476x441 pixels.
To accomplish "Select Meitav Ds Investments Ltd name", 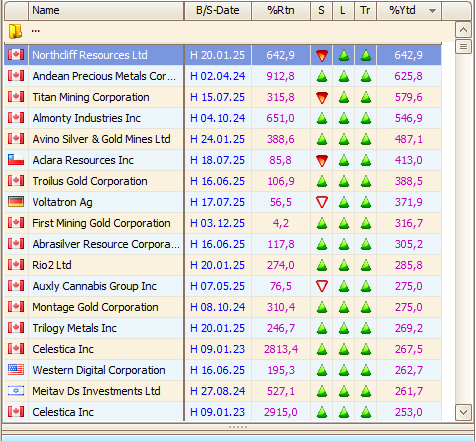I will click(x=96, y=391).
